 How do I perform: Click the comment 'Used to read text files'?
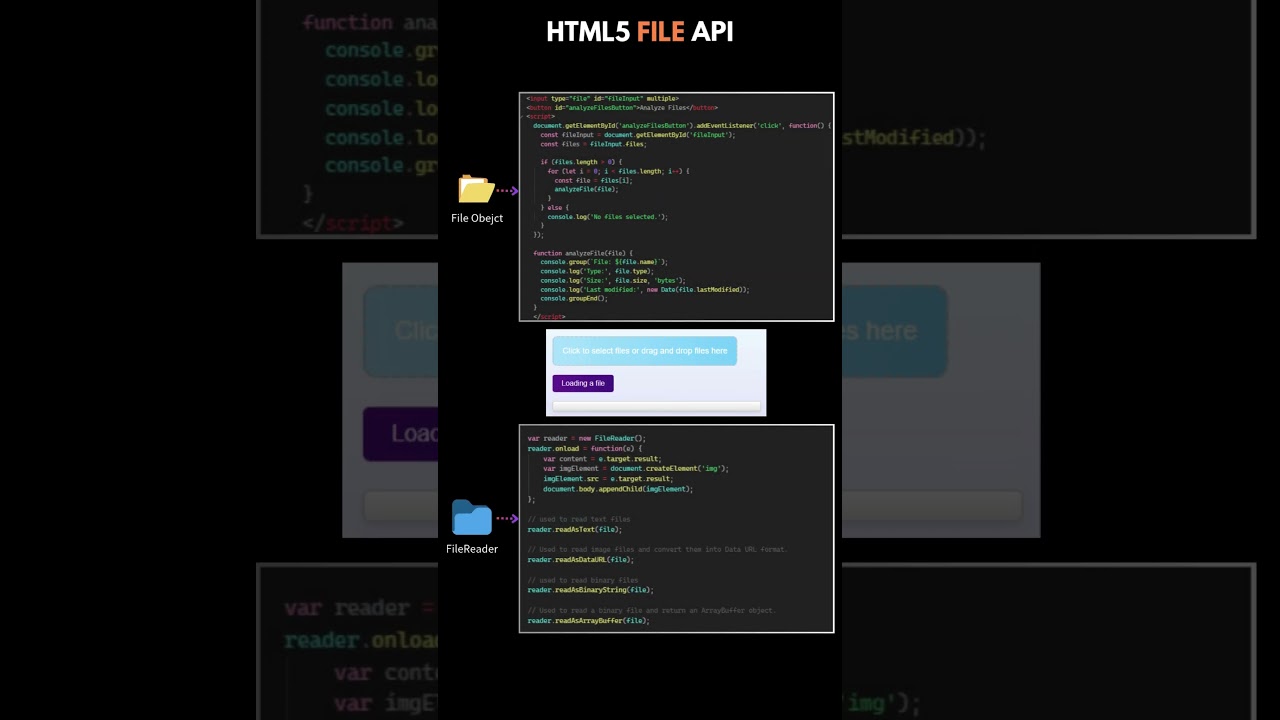click(x=579, y=519)
